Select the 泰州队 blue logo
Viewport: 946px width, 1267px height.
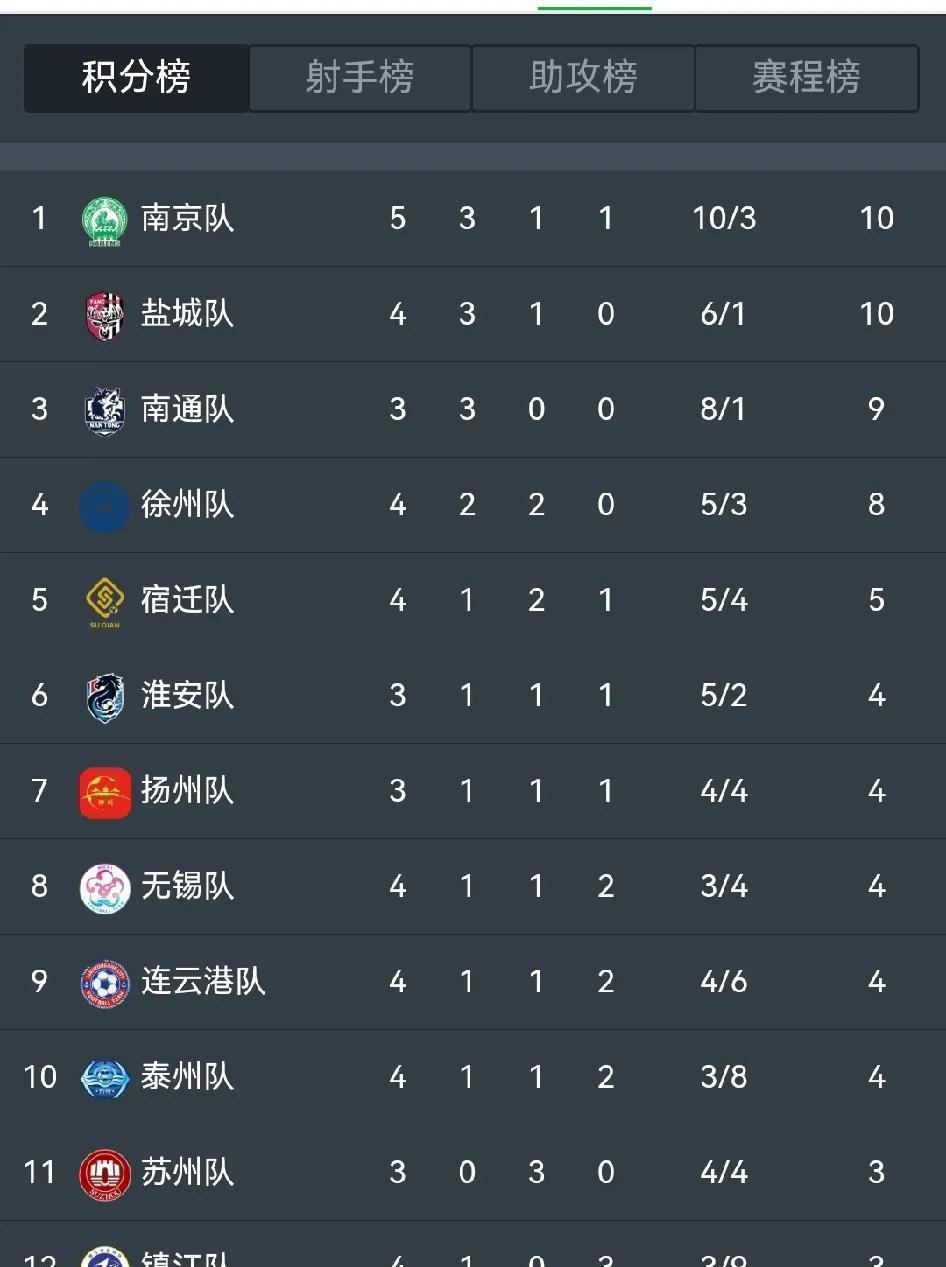click(x=105, y=1079)
